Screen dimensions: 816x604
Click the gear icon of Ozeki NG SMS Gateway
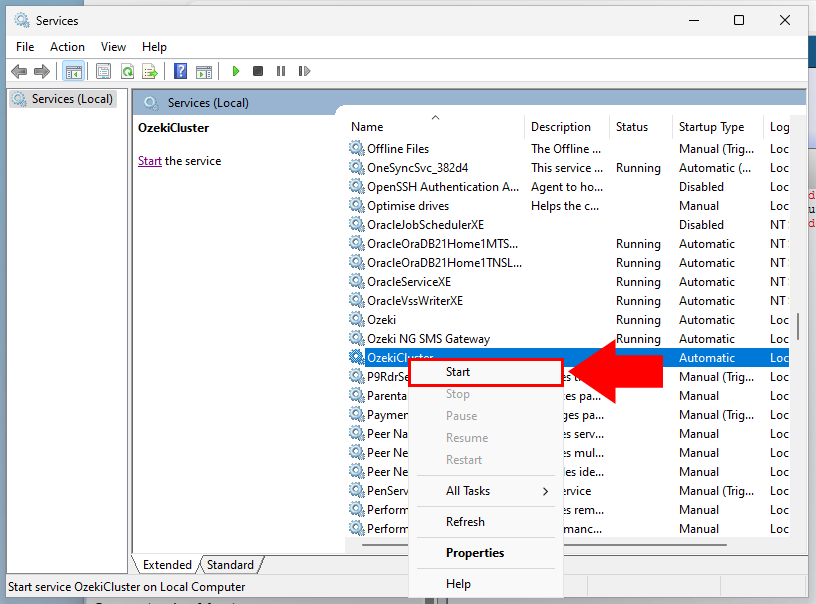pos(356,338)
